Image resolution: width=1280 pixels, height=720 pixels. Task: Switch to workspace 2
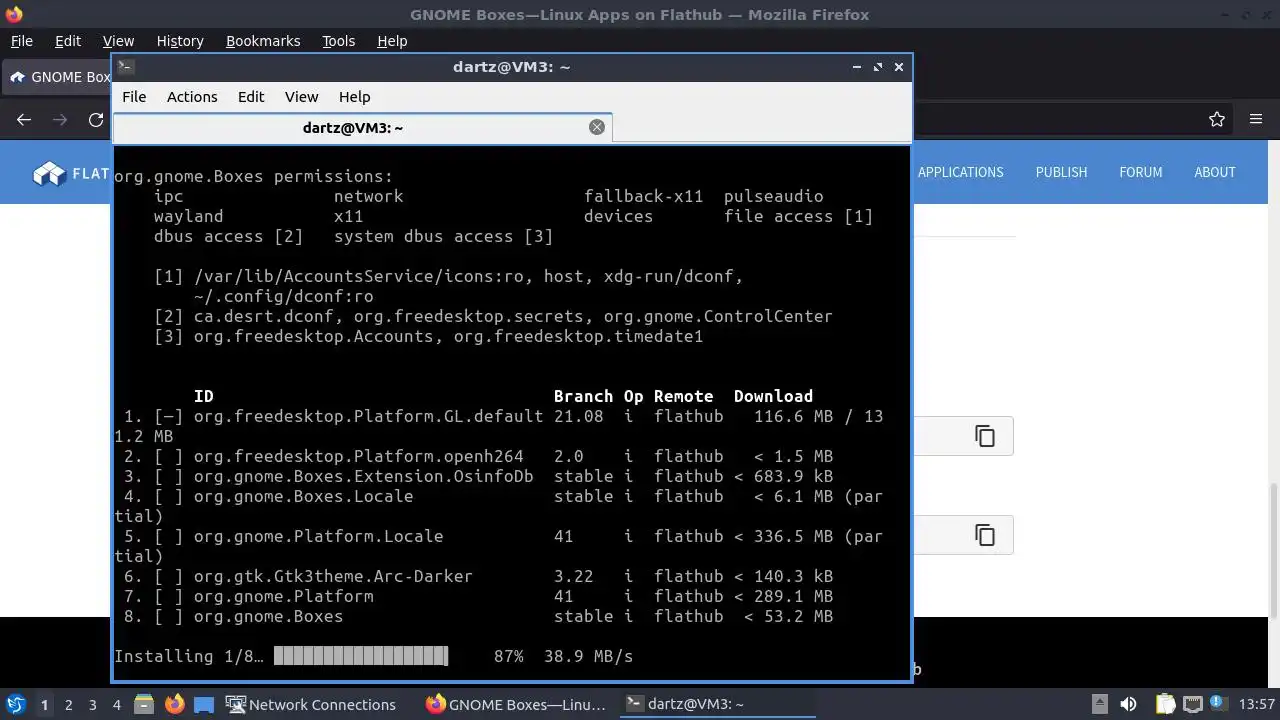(68, 704)
